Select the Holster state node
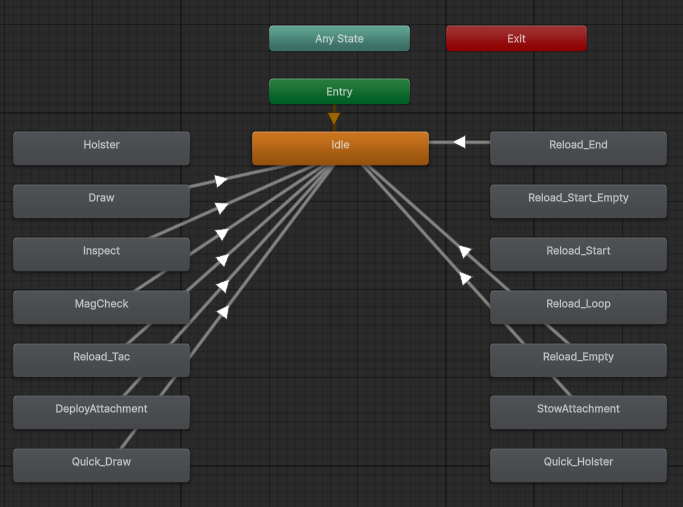The height and width of the screenshot is (507, 683). 101,148
